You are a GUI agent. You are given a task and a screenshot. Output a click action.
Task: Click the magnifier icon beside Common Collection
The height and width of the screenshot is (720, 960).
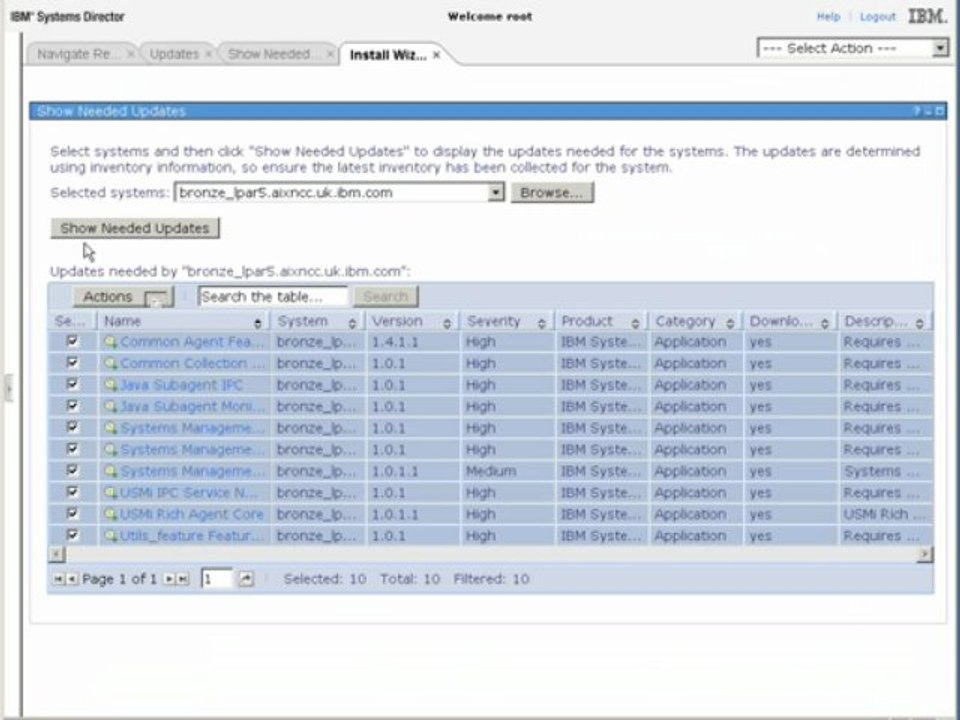click(x=110, y=363)
